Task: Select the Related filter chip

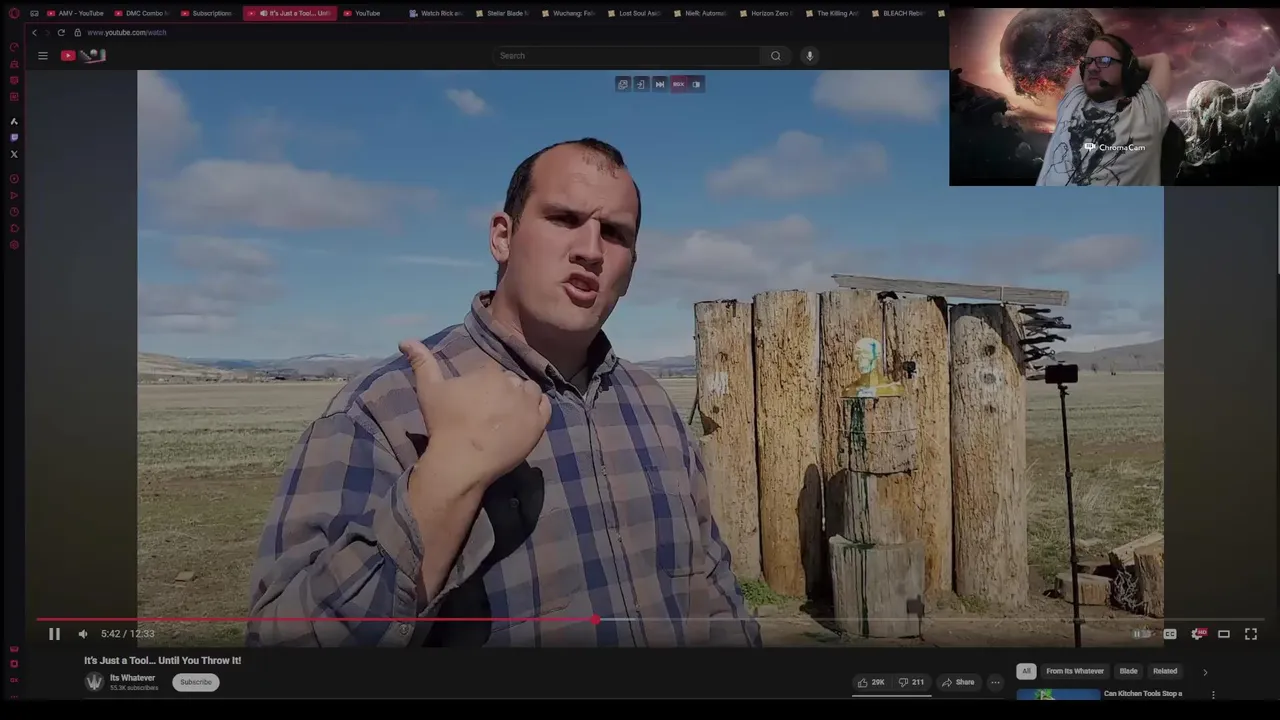Action: coord(1165,672)
